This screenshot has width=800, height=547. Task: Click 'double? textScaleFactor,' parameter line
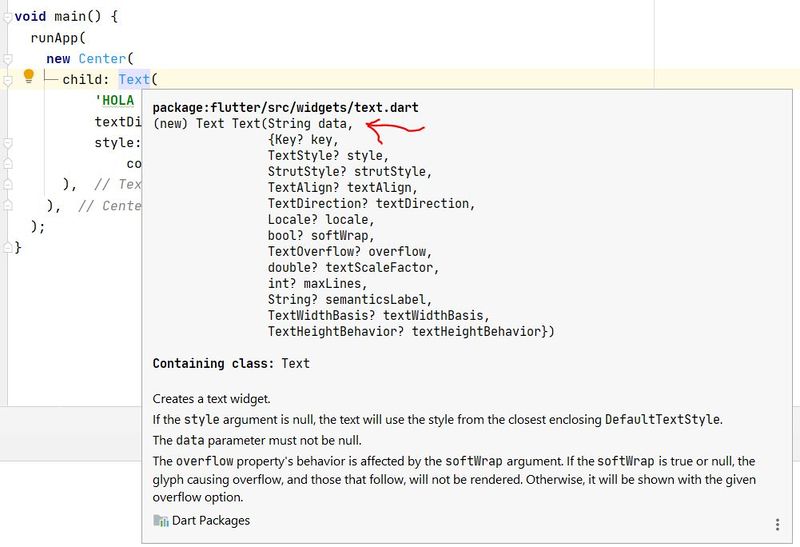(353, 268)
